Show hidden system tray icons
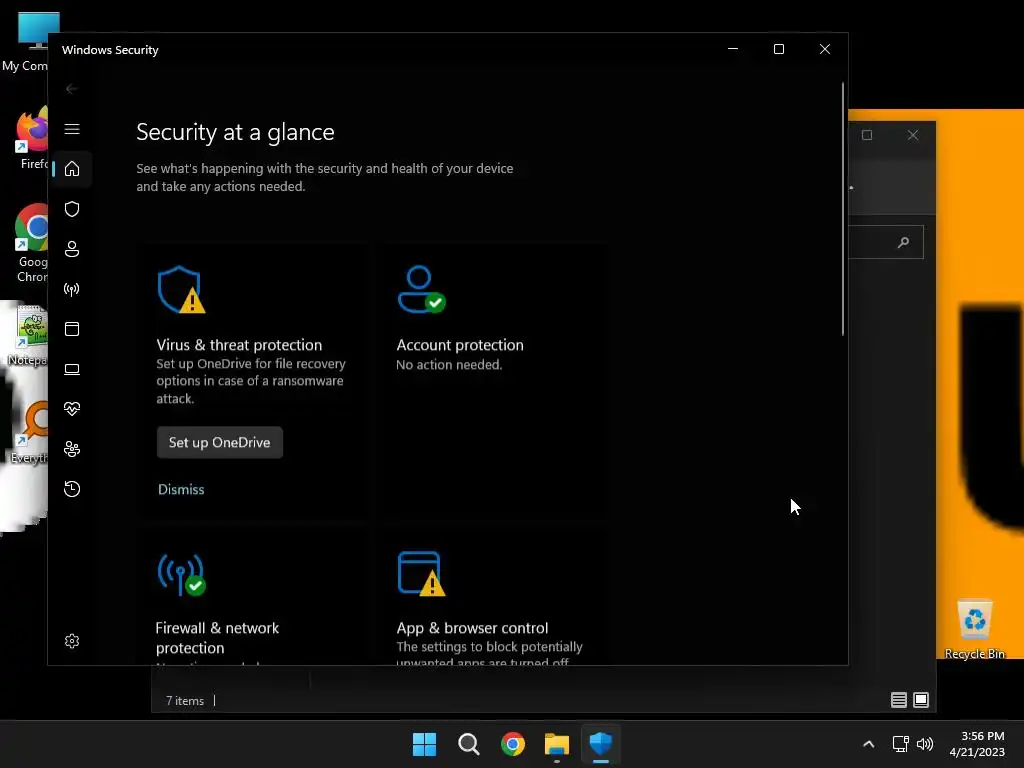The image size is (1024, 768). click(869, 744)
